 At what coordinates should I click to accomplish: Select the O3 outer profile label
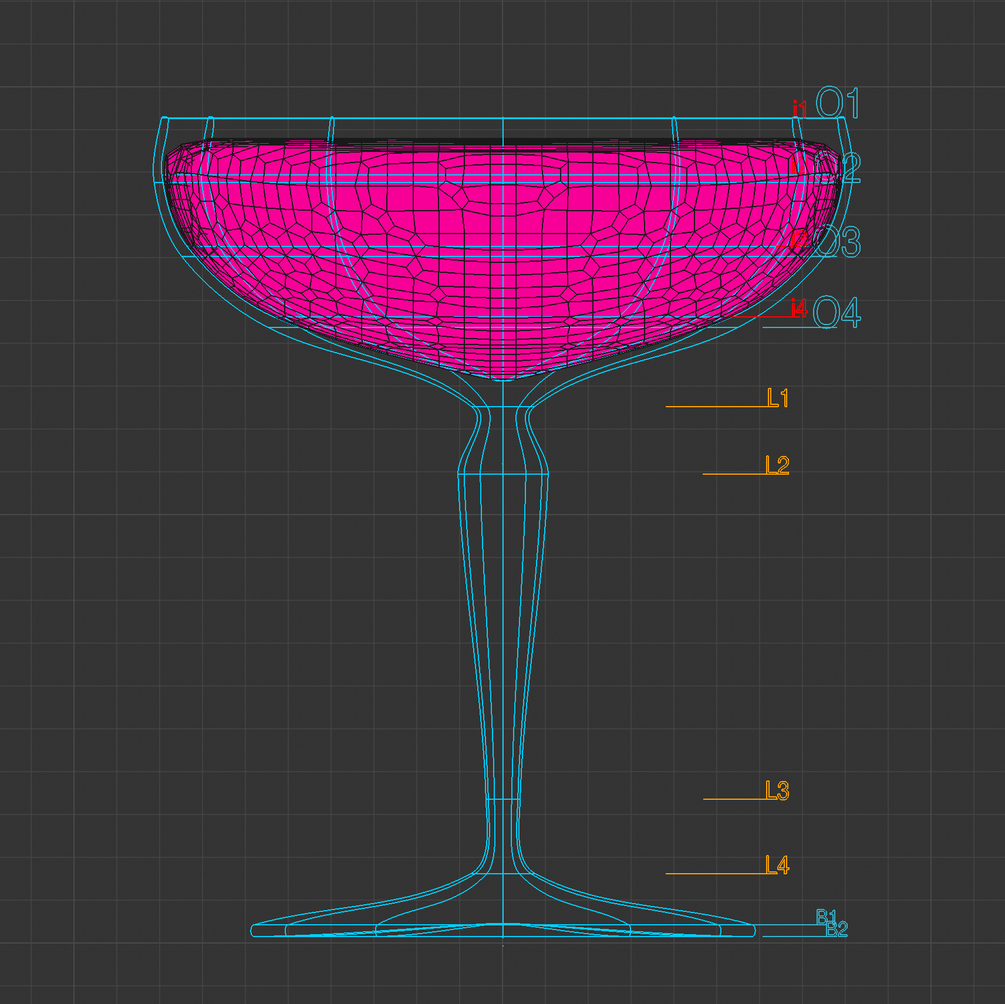pyautogui.click(x=838, y=241)
